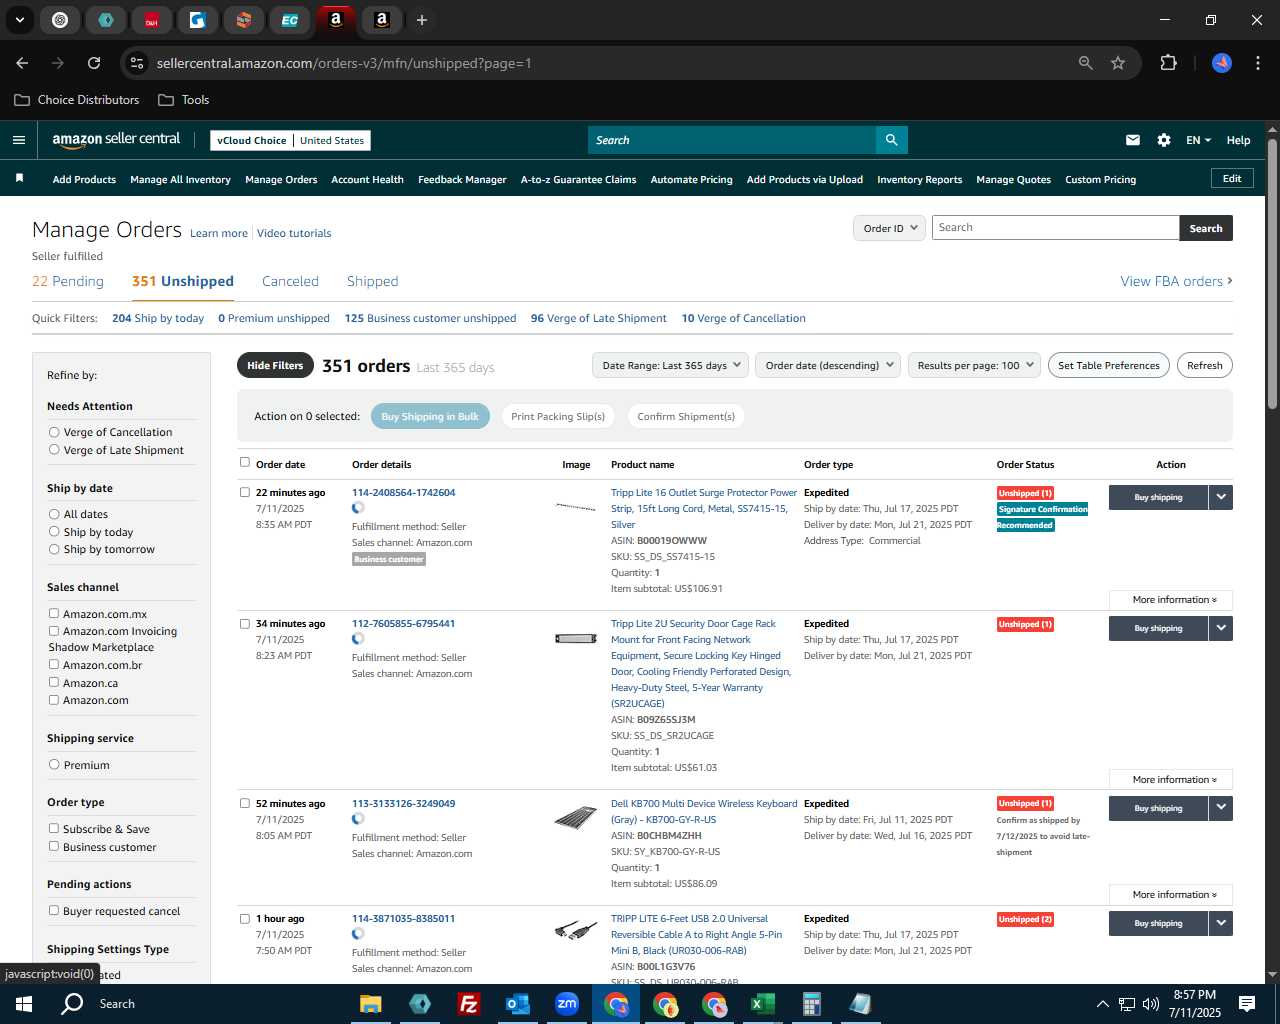Open View FBA orders link

pos(1176,281)
